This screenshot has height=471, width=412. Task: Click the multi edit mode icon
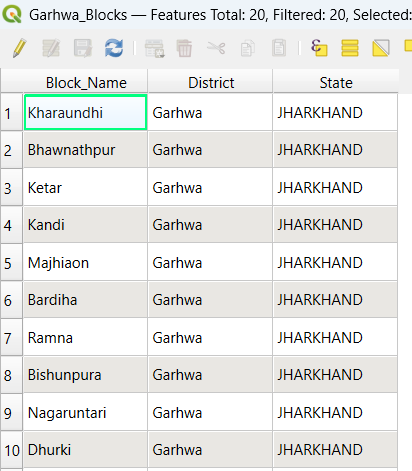pos(51,48)
